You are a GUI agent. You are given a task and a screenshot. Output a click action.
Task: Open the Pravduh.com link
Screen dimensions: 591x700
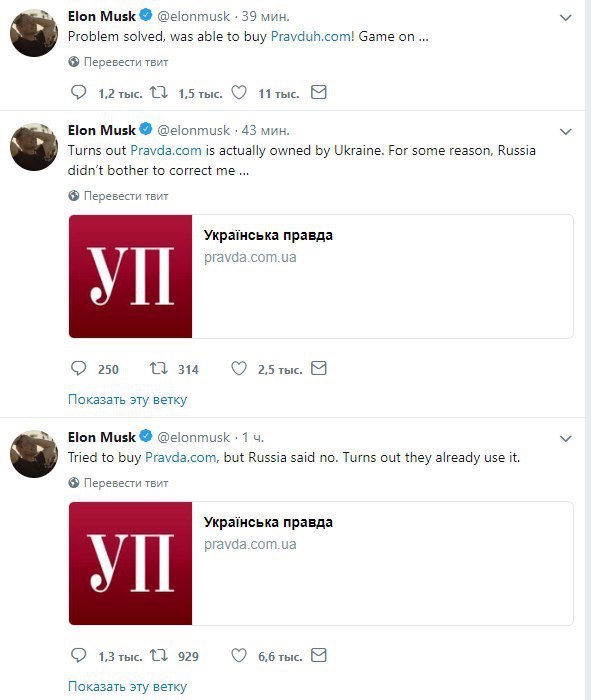(311, 36)
